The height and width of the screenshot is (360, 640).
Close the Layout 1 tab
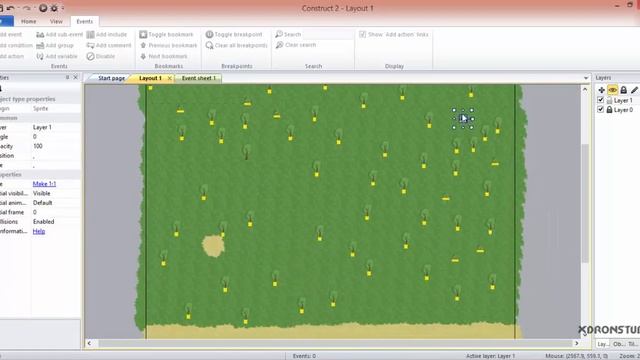pyautogui.click(x=169, y=78)
